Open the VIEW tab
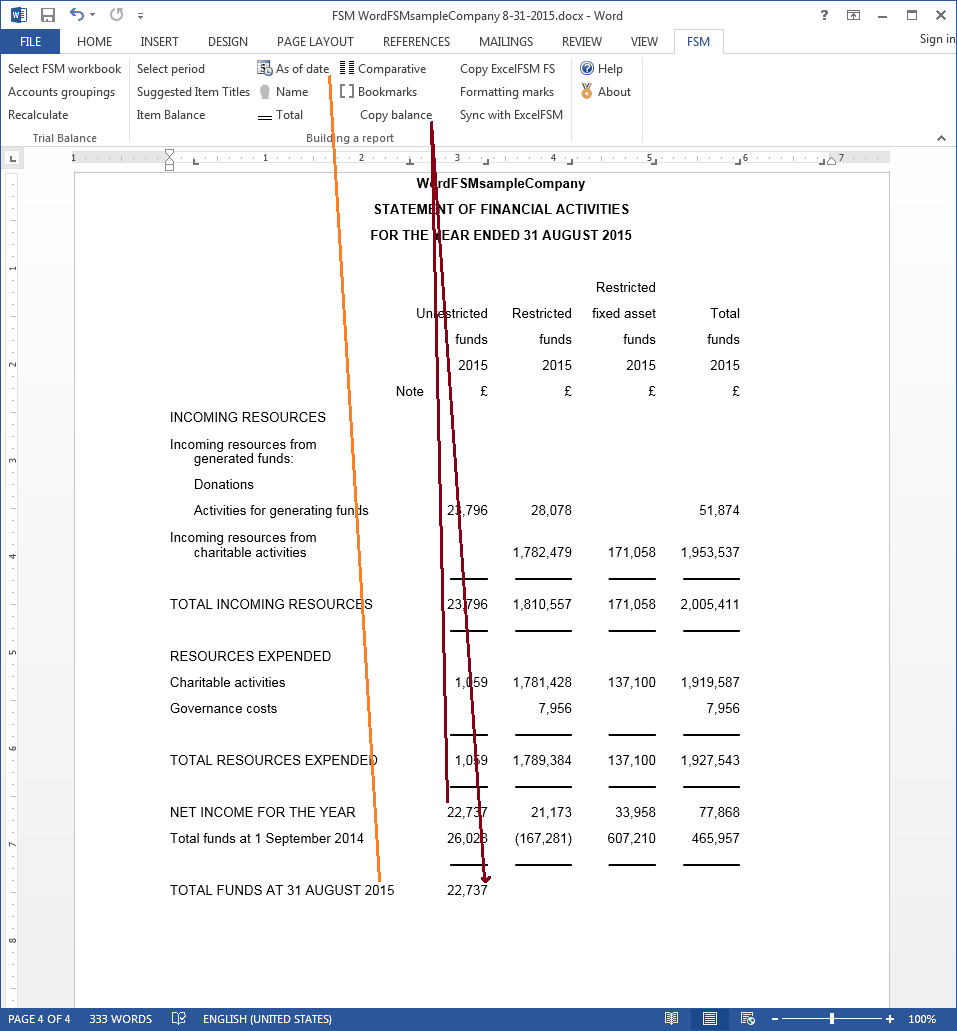This screenshot has height=1031, width=957. (644, 41)
